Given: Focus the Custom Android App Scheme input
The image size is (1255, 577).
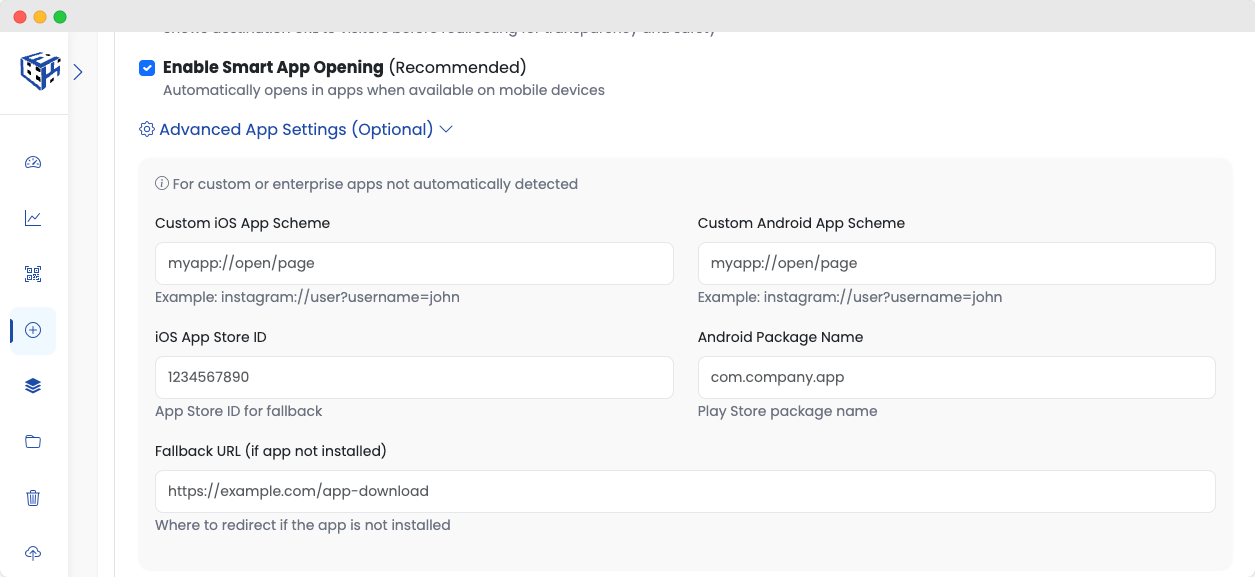Looking at the screenshot, I should [x=956, y=264].
